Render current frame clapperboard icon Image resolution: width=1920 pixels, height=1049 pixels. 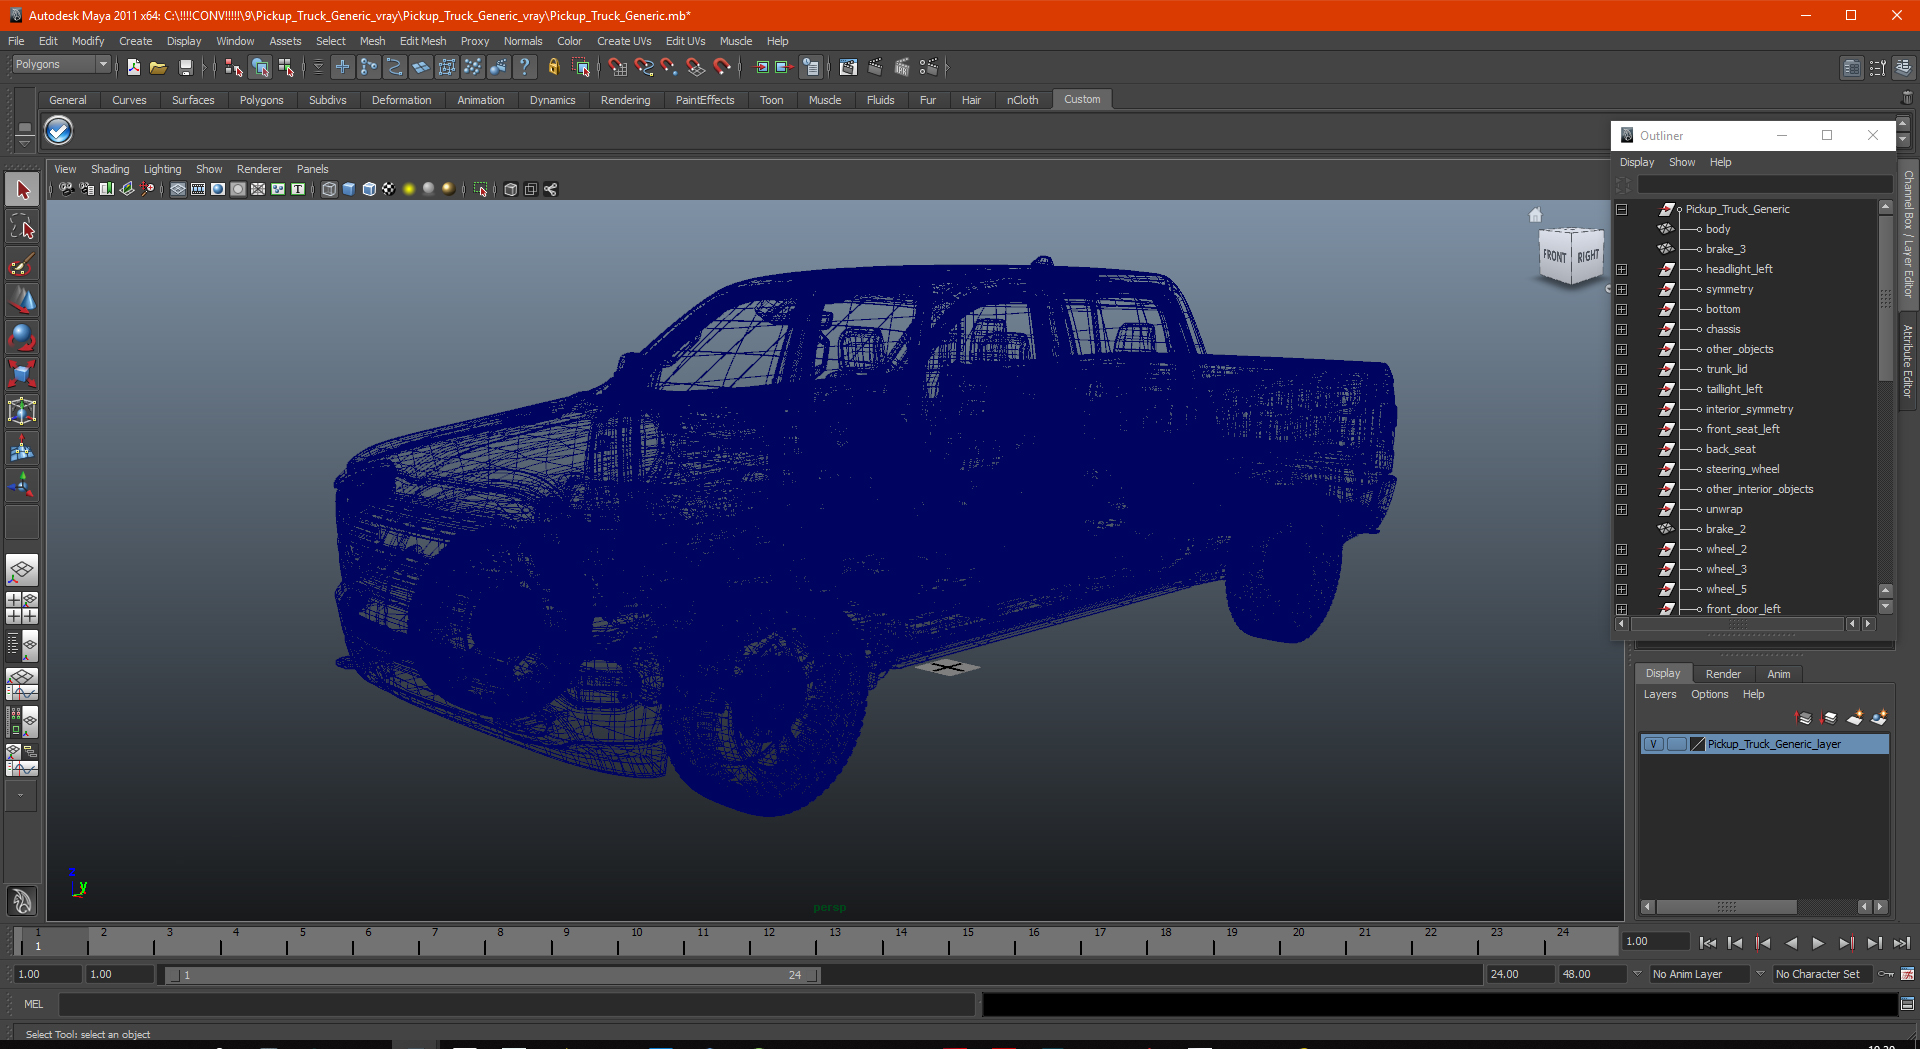(x=875, y=67)
